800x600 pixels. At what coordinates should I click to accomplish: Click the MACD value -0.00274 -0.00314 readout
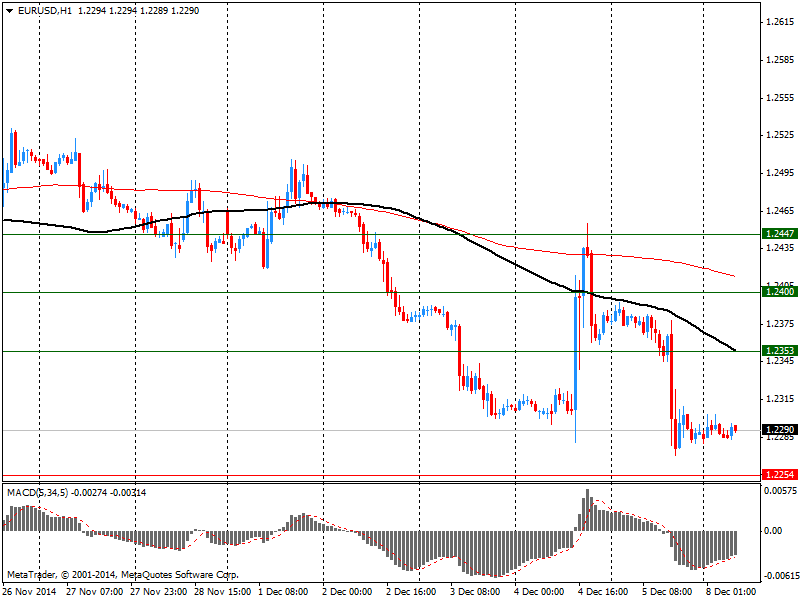pos(109,493)
